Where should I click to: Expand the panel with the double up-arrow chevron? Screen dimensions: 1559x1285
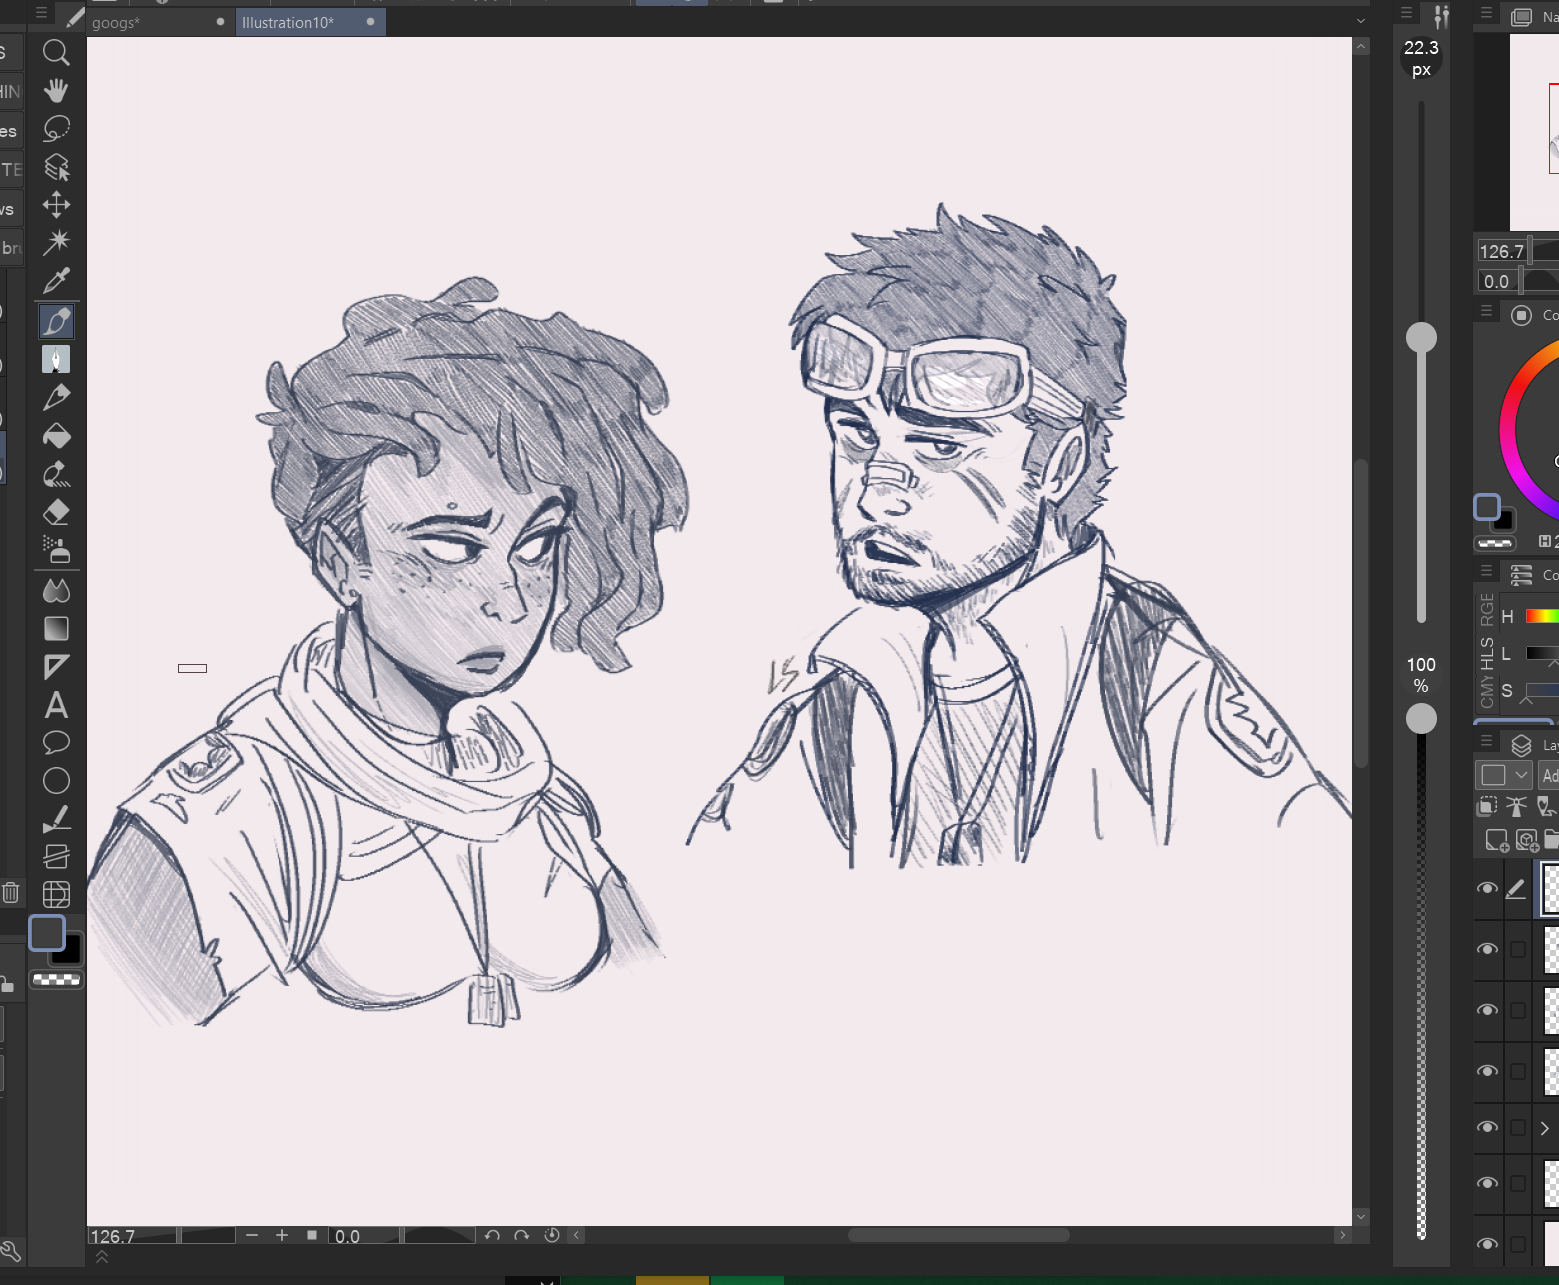pyautogui.click(x=102, y=1258)
